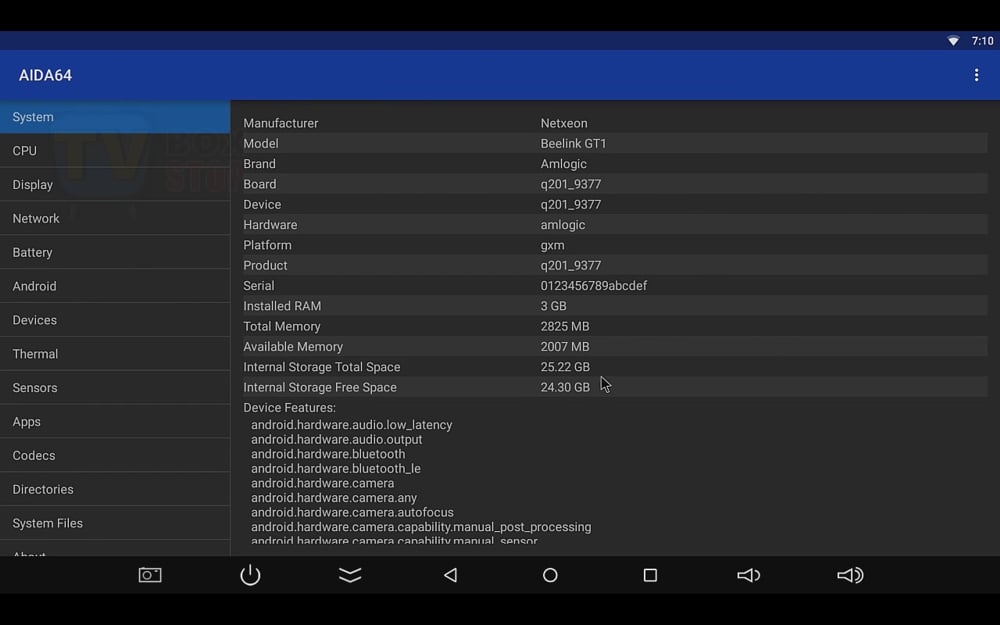This screenshot has height=625, width=1000.
Task: Select the Manufacturer row label
Action: 281,123
